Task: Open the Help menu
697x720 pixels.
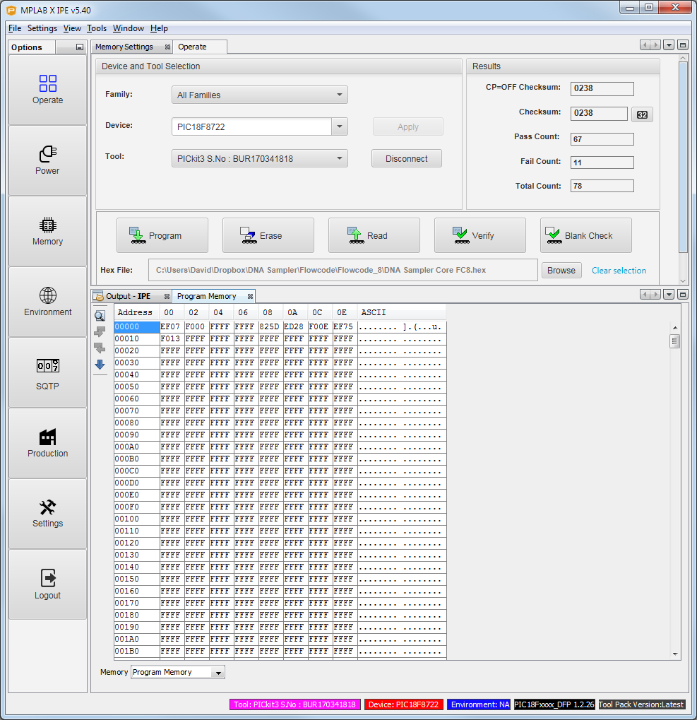Action: click(159, 28)
